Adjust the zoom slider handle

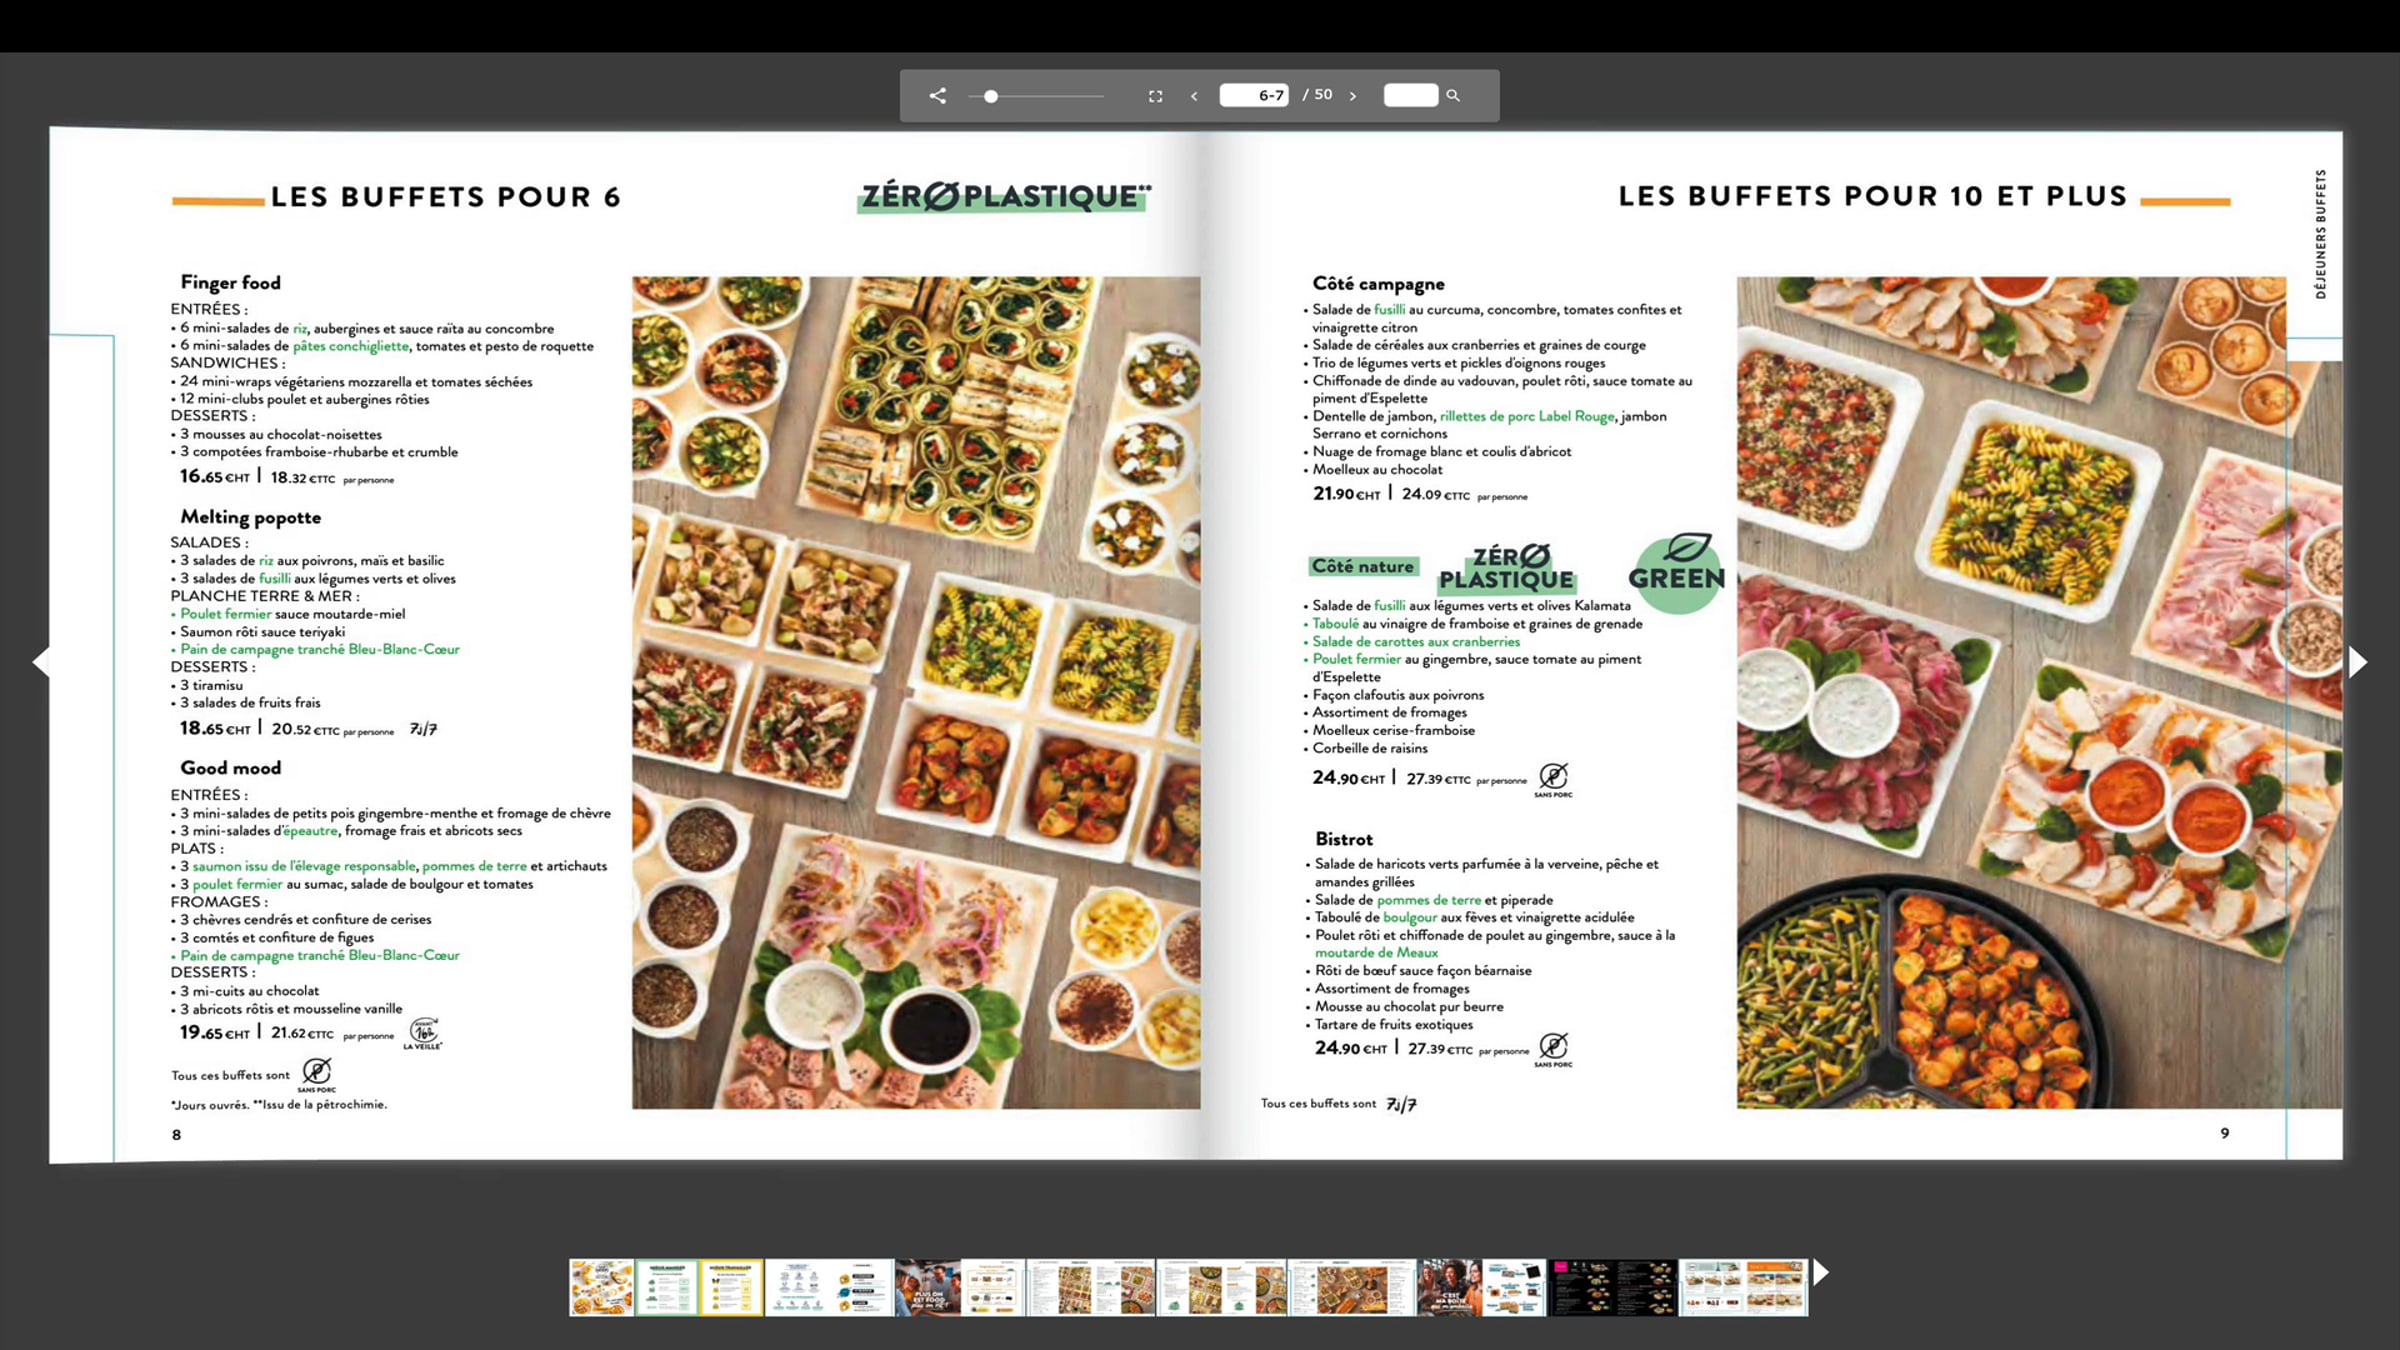coord(990,96)
